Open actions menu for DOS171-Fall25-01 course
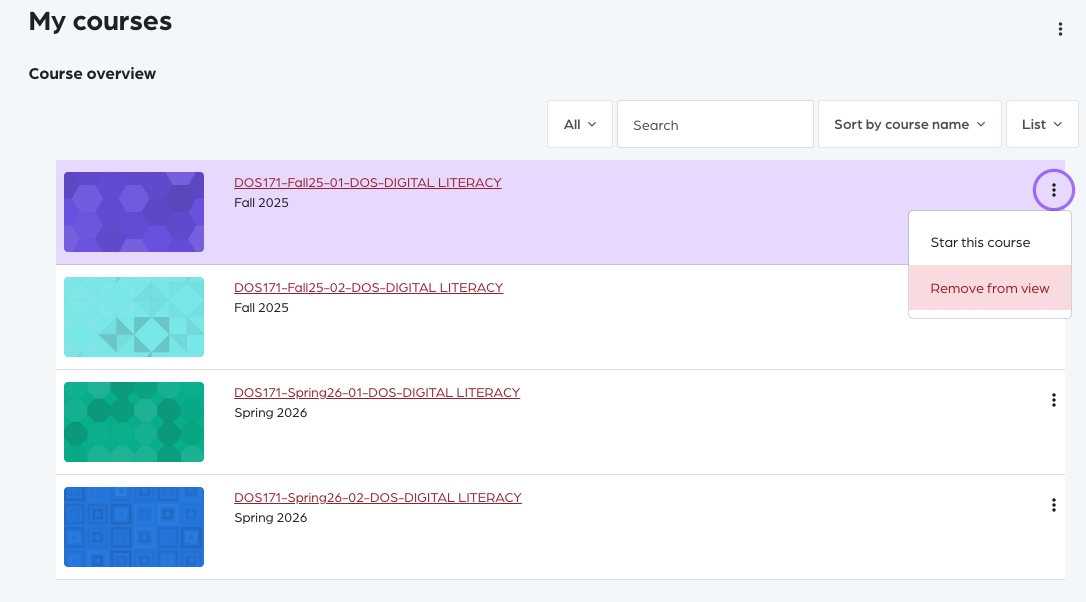Screen dimensions: 1086x602 pos(1053,190)
